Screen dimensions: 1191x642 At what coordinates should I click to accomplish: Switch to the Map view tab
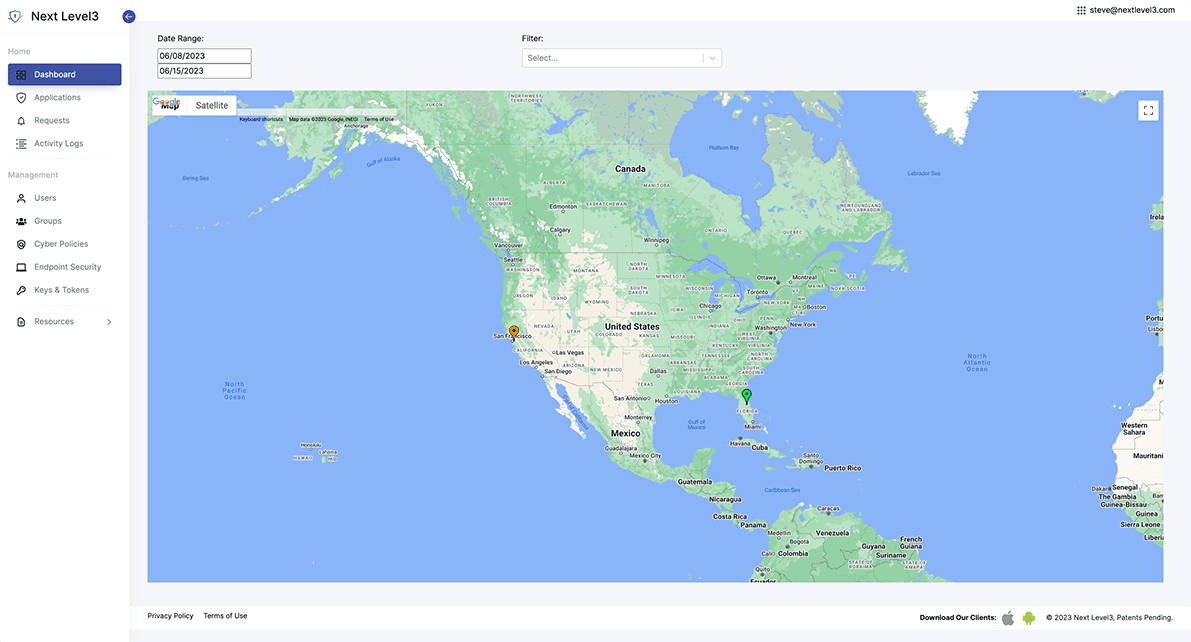(170, 106)
